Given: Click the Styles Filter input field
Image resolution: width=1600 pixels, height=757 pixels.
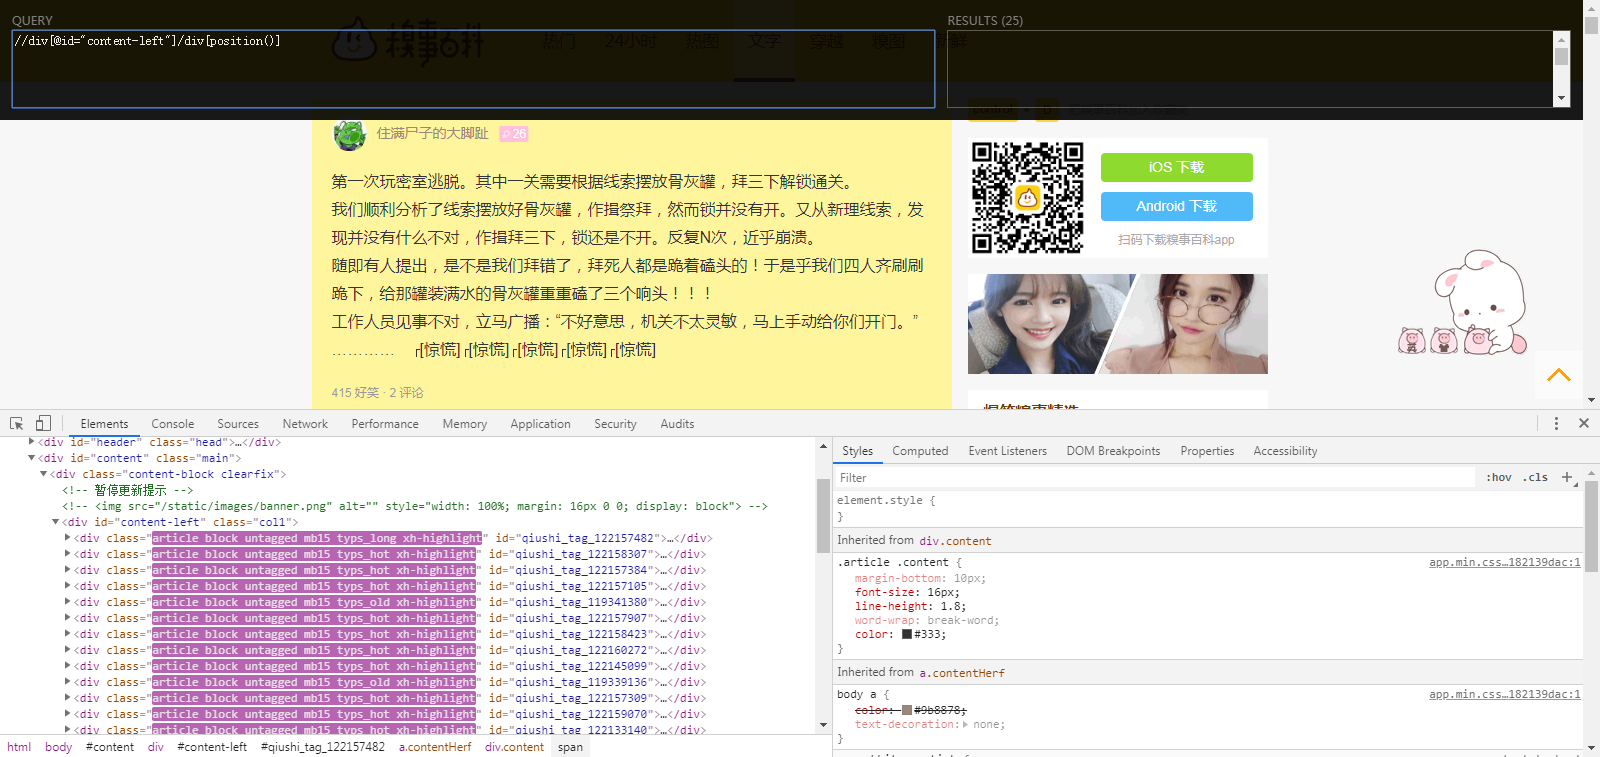Looking at the screenshot, I should tap(1155, 478).
